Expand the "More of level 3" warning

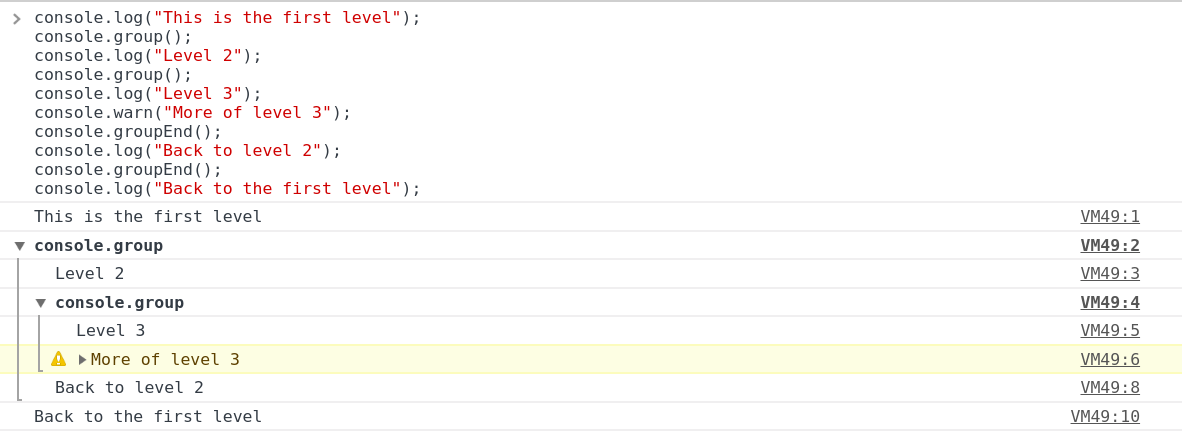(83, 360)
